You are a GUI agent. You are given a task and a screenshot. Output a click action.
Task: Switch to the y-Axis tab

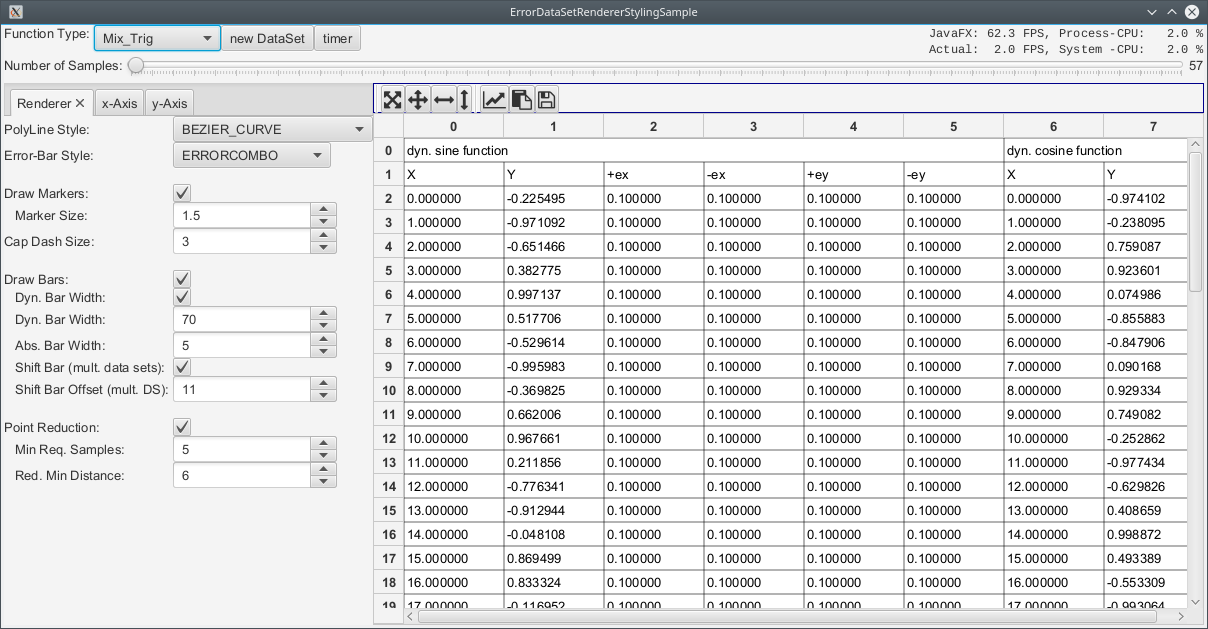(x=169, y=103)
